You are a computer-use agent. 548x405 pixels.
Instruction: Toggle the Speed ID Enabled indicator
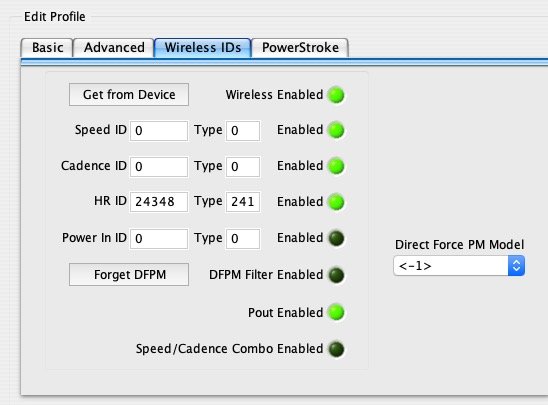tap(336, 130)
